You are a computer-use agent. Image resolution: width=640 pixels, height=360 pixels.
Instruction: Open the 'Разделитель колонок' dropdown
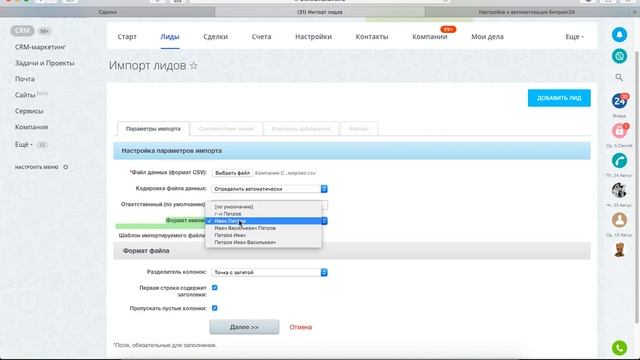(269, 272)
